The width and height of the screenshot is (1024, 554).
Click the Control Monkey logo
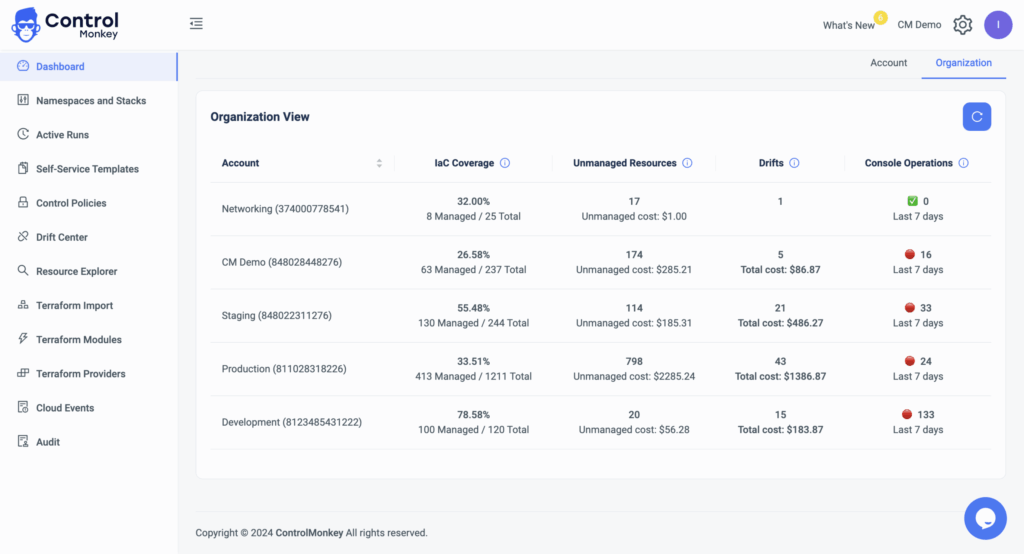point(65,25)
